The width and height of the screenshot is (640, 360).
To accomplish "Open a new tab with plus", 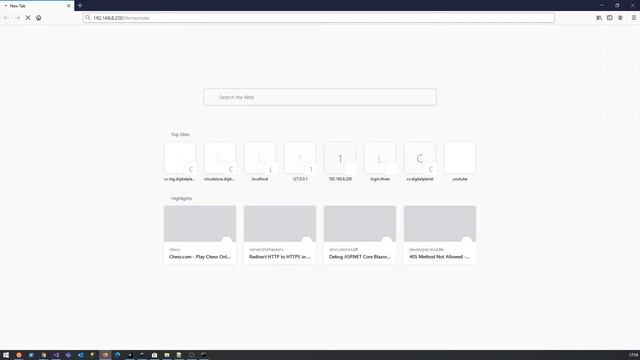I will tap(80, 6).
